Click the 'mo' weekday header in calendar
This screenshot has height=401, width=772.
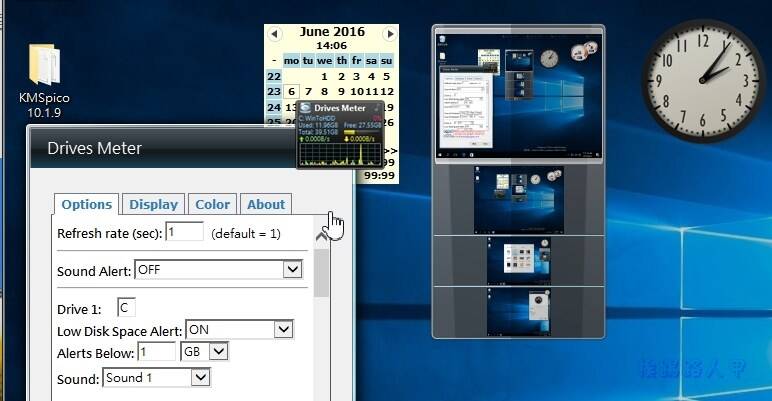pos(291,61)
